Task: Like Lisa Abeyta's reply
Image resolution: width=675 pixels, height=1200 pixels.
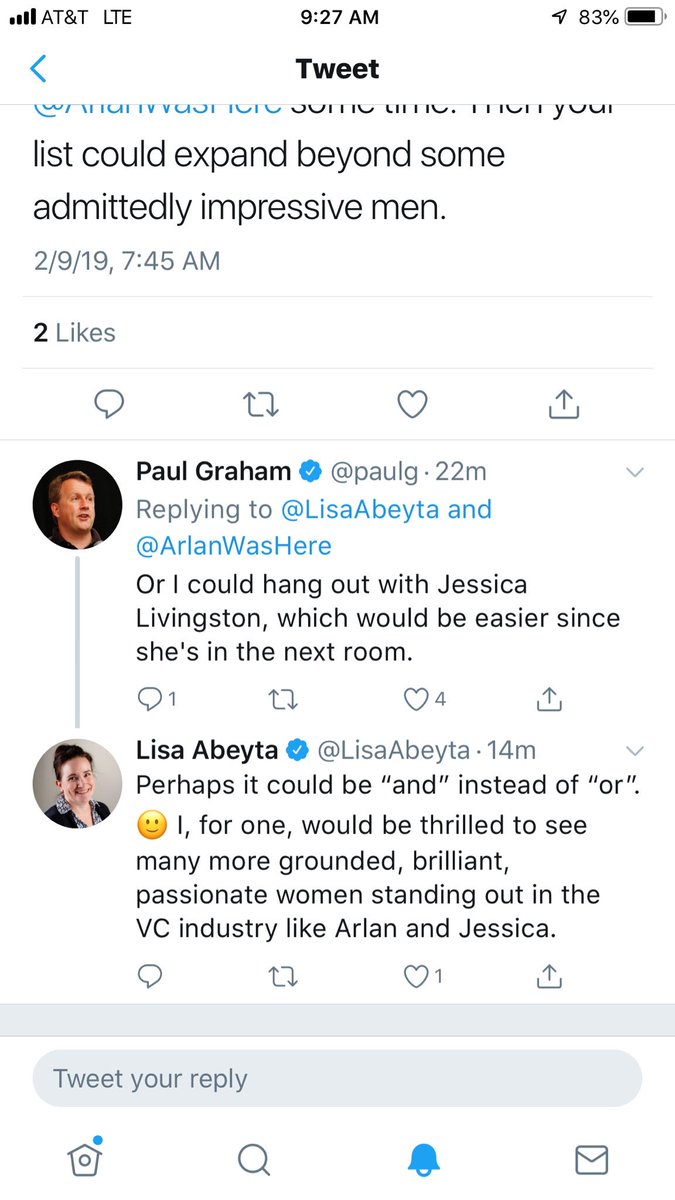Action: pyautogui.click(x=416, y=975)
